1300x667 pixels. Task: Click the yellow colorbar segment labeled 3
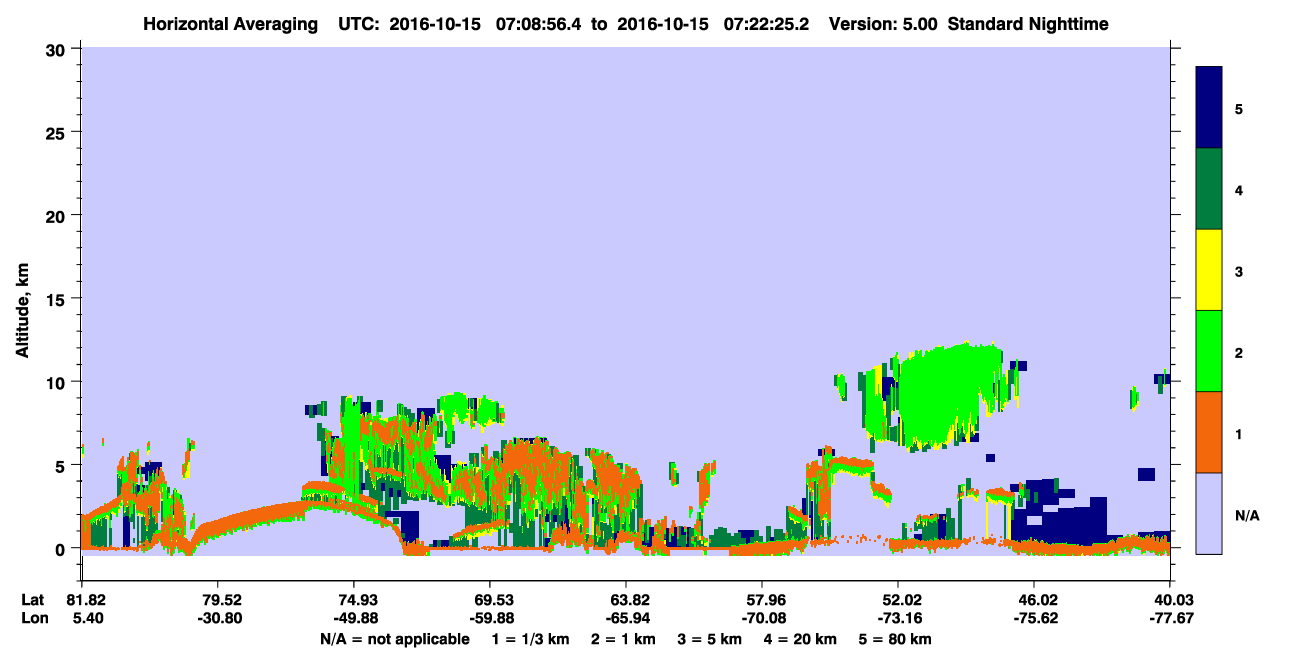point(1209,270)
